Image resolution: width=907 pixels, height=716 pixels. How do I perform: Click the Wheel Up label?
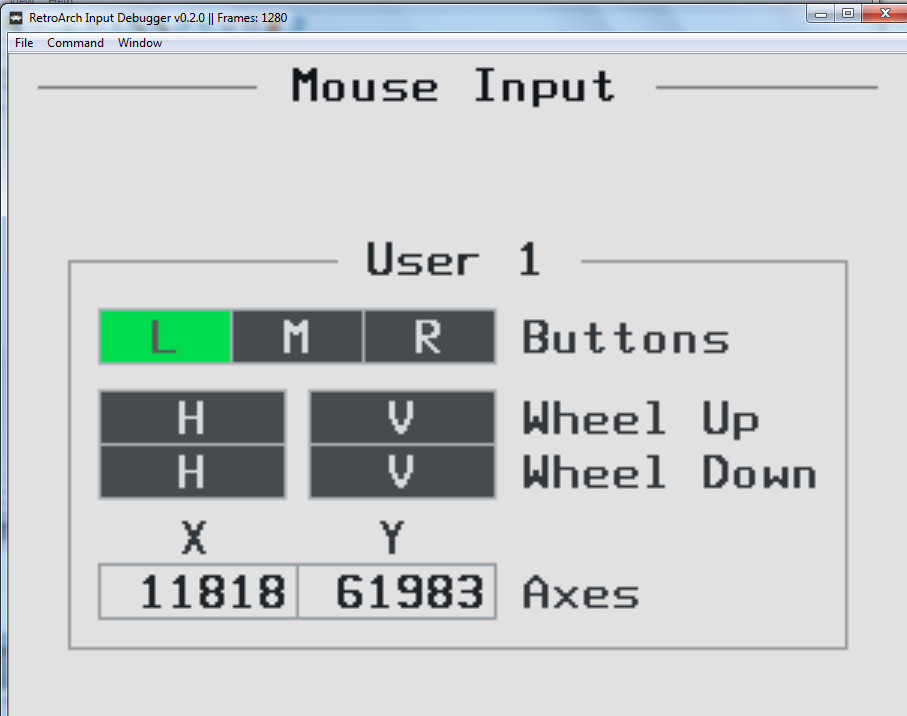point(641,418)
